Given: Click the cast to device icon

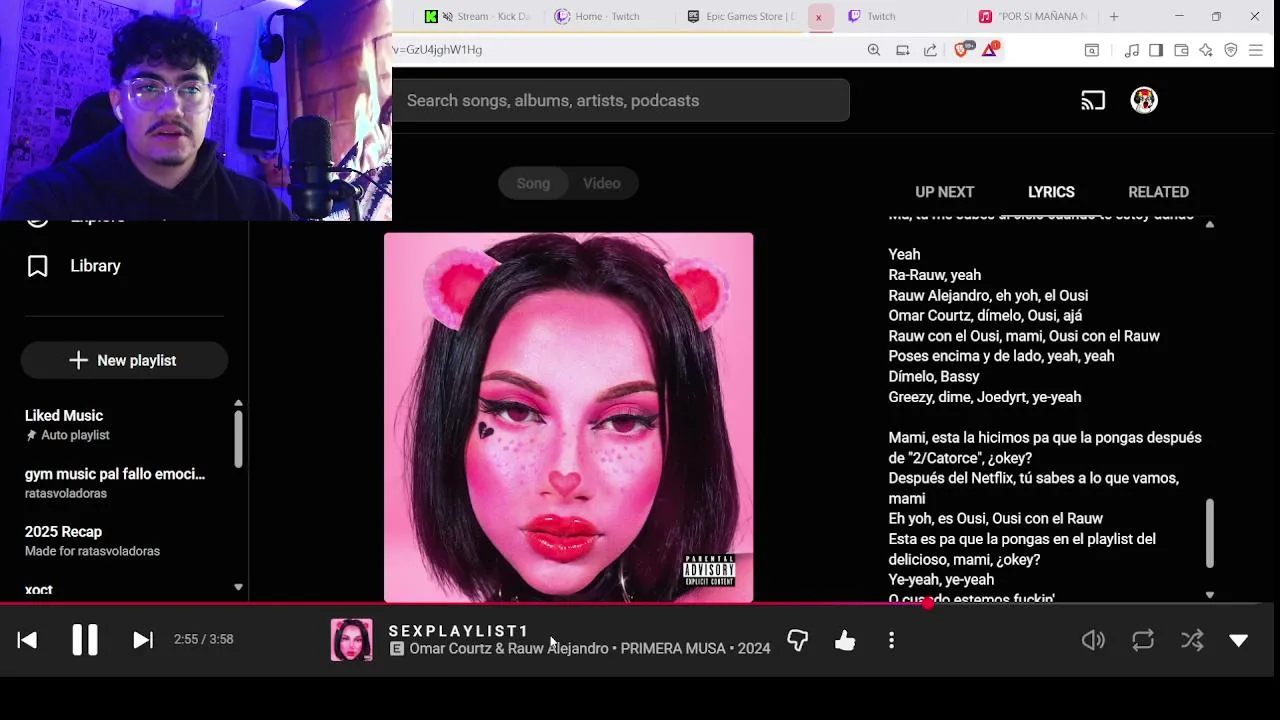Looking at the screenshot, I should click(x=1093, y=100).
